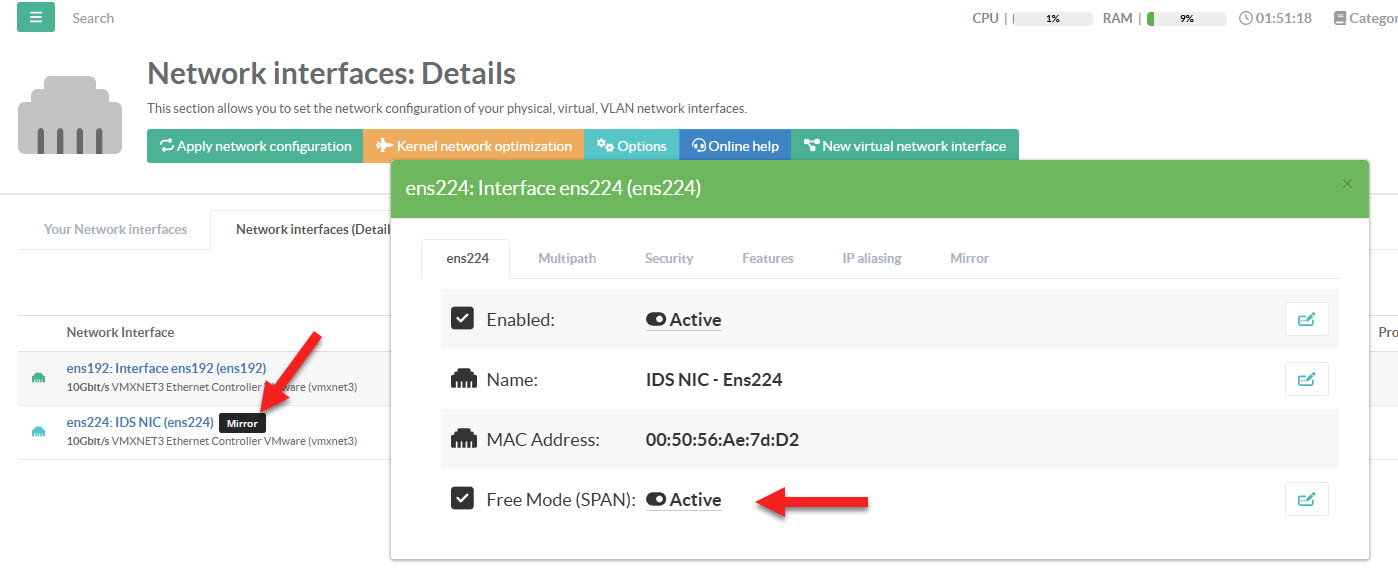
Task: Open the Security tab
Action: tap(669, 258)
